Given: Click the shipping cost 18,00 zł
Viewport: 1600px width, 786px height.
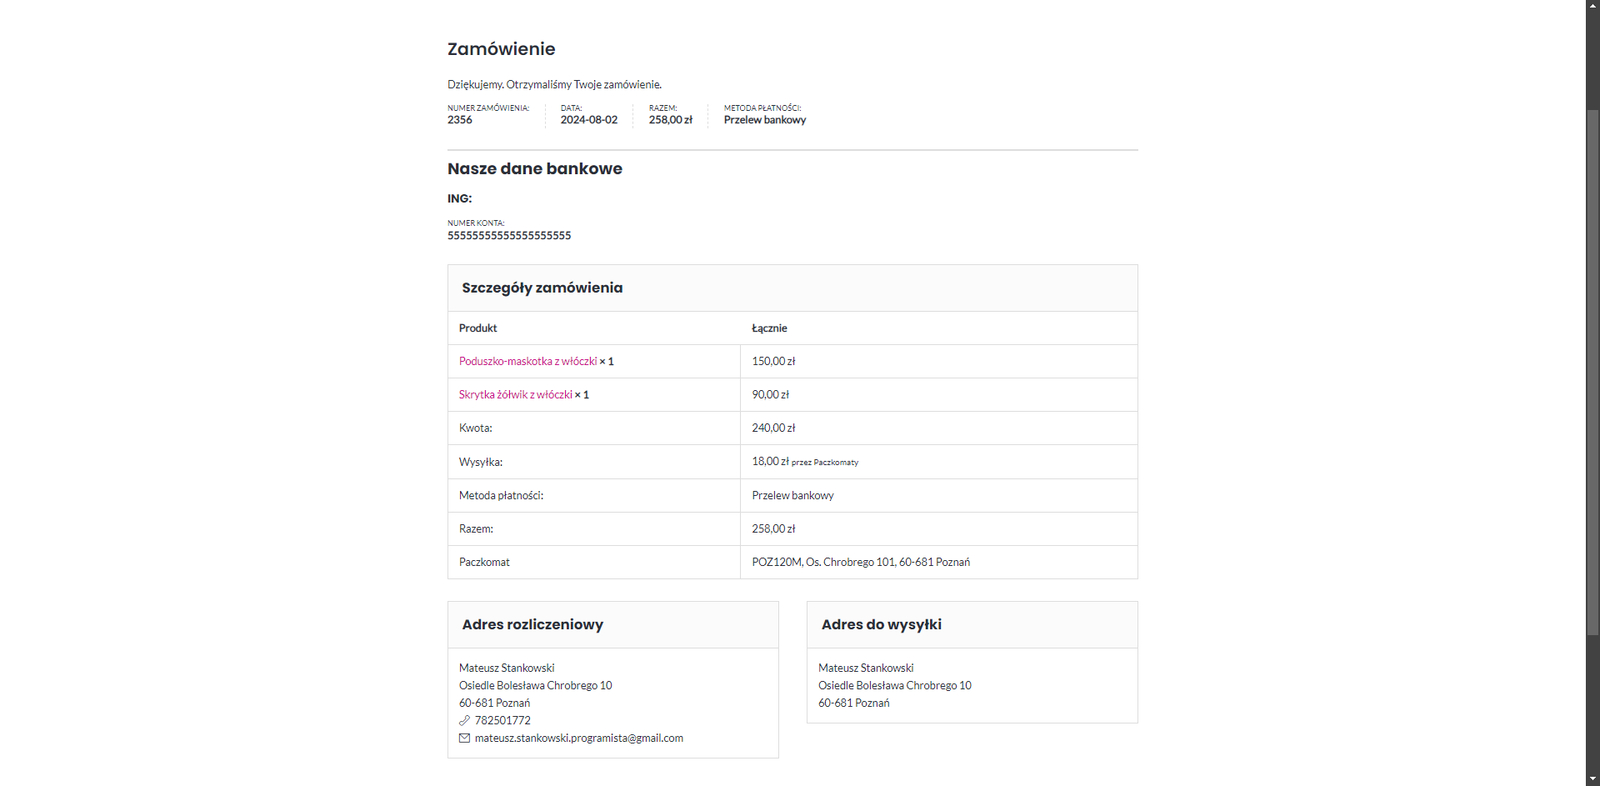Looking at the screenshot, I should coord(770,461).
